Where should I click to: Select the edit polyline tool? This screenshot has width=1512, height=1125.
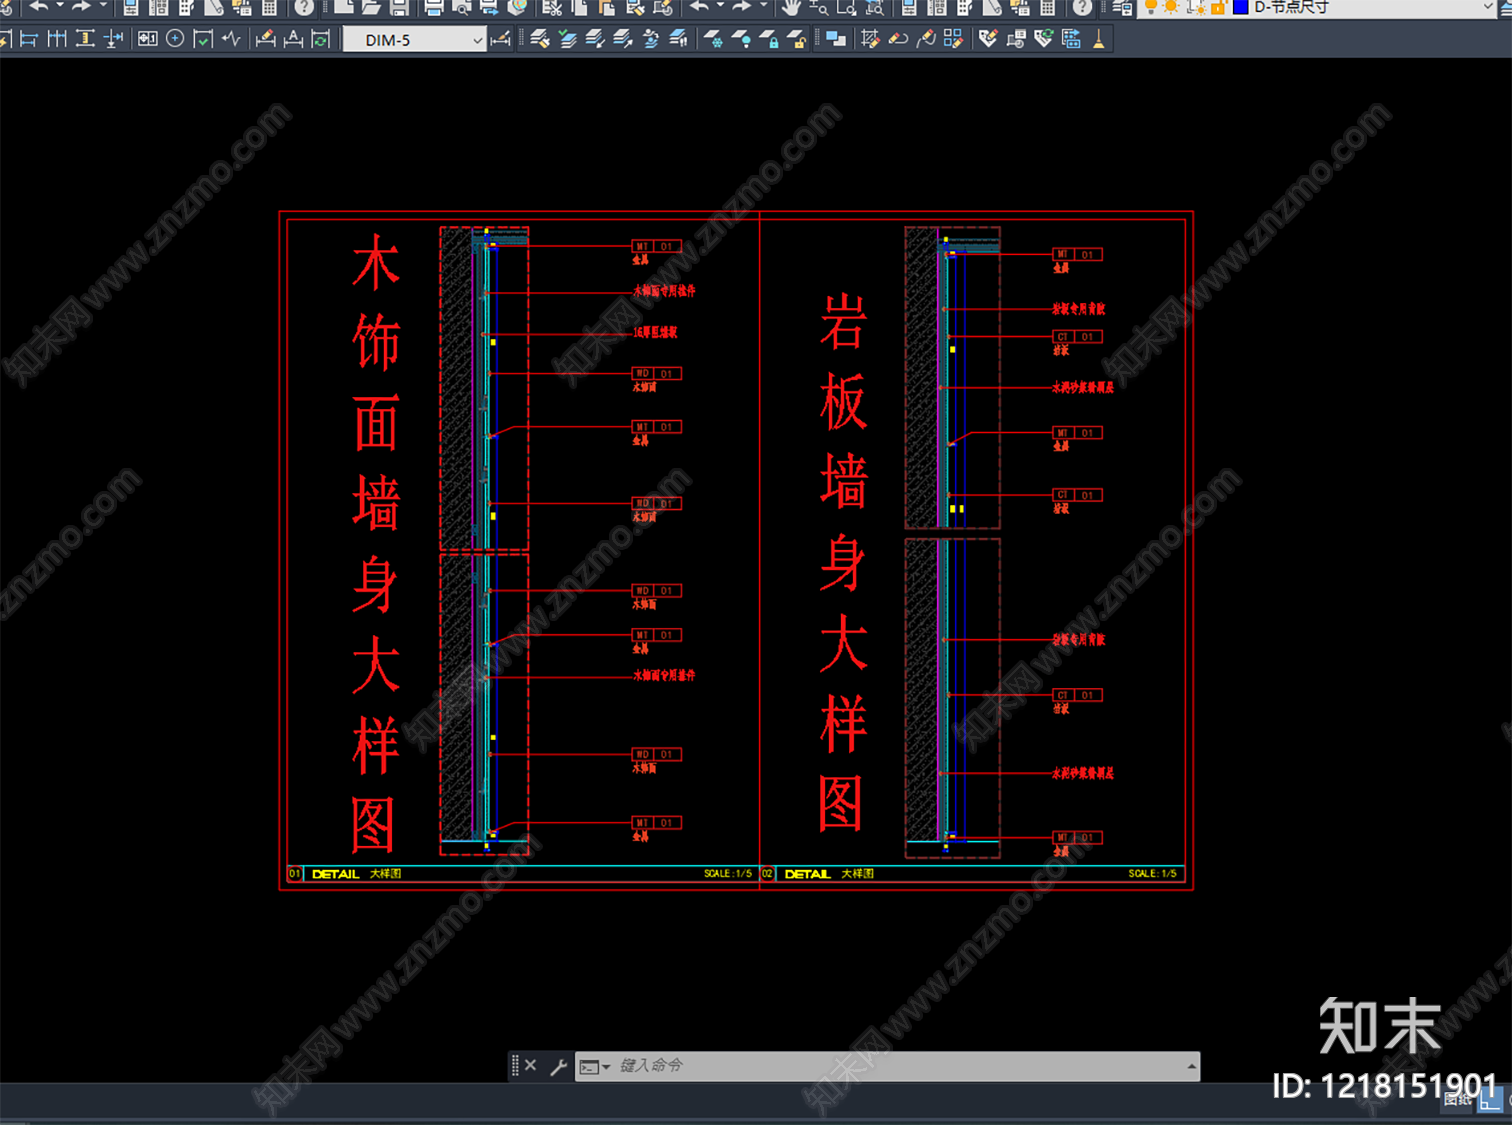tap(898, 39)
